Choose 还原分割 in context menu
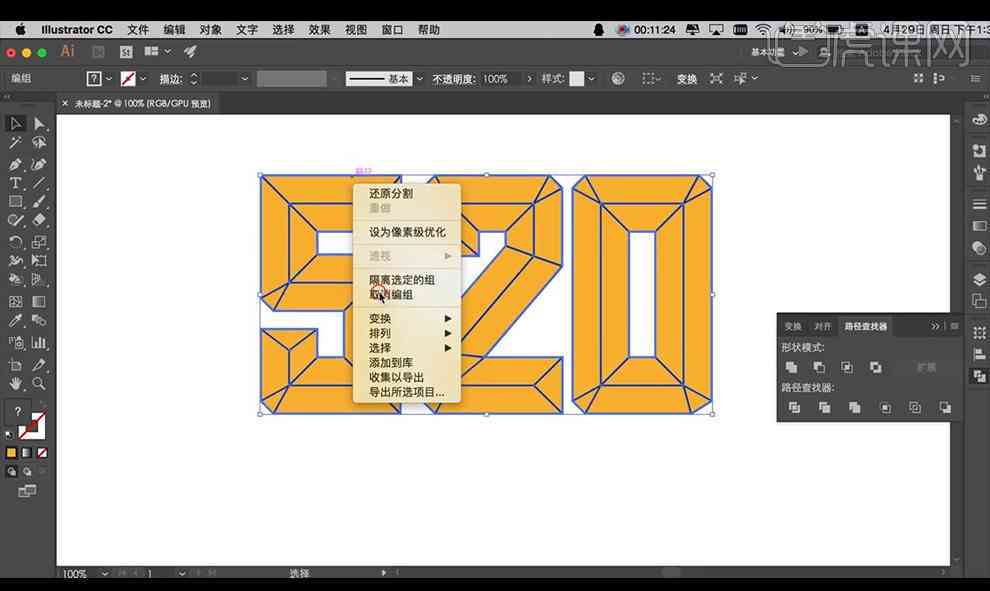The width and height of the screenshot is (990, 591). [391, 194]
